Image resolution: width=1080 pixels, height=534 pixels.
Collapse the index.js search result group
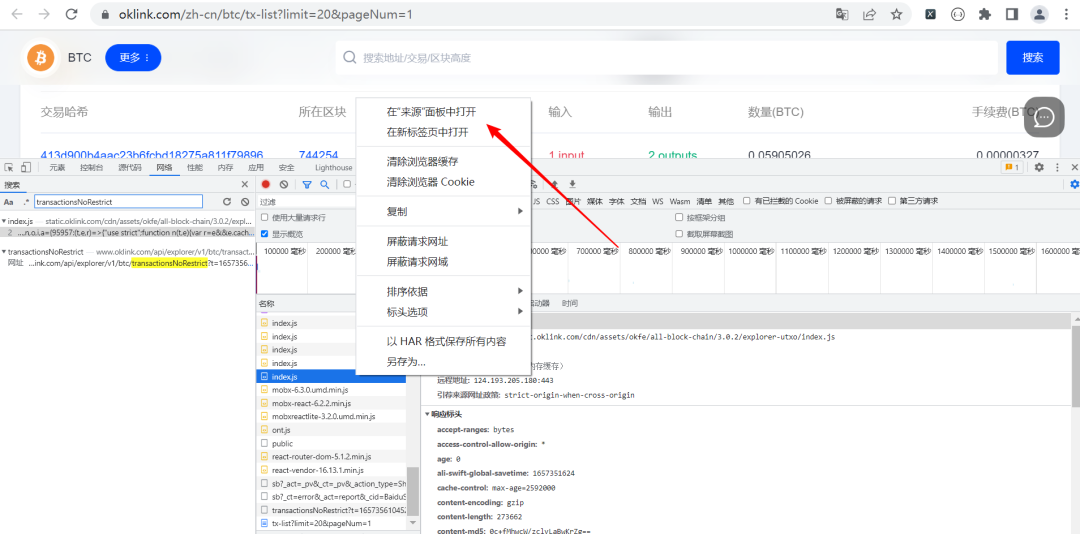point(3,221)
